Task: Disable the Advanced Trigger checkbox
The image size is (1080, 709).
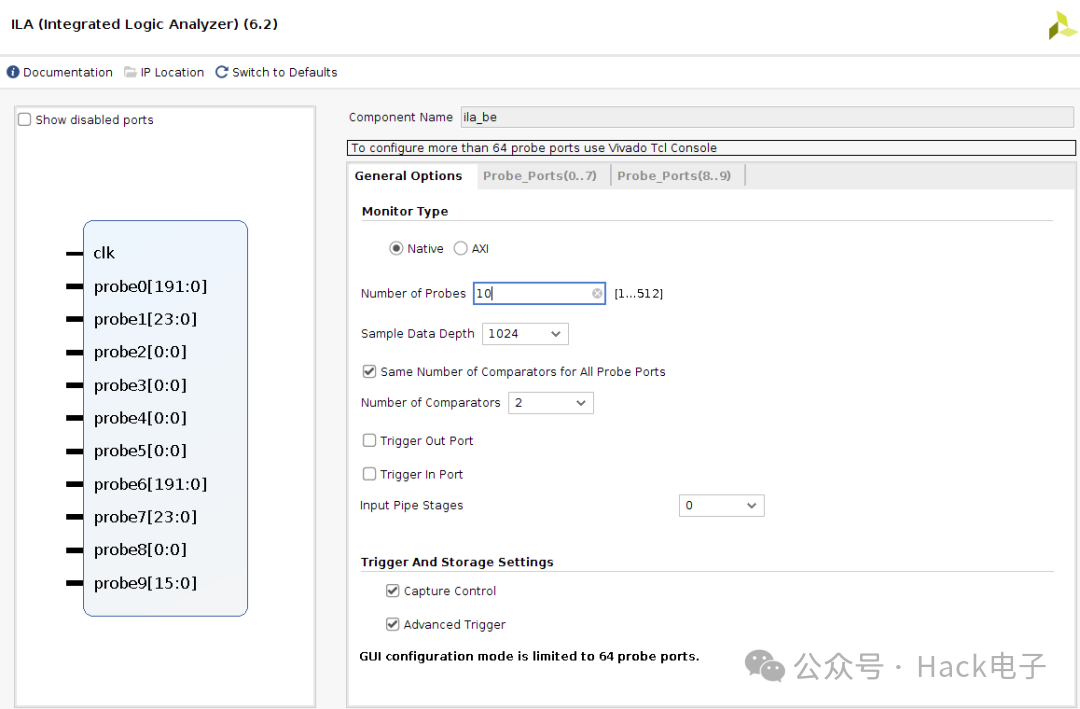Action: 393,625
